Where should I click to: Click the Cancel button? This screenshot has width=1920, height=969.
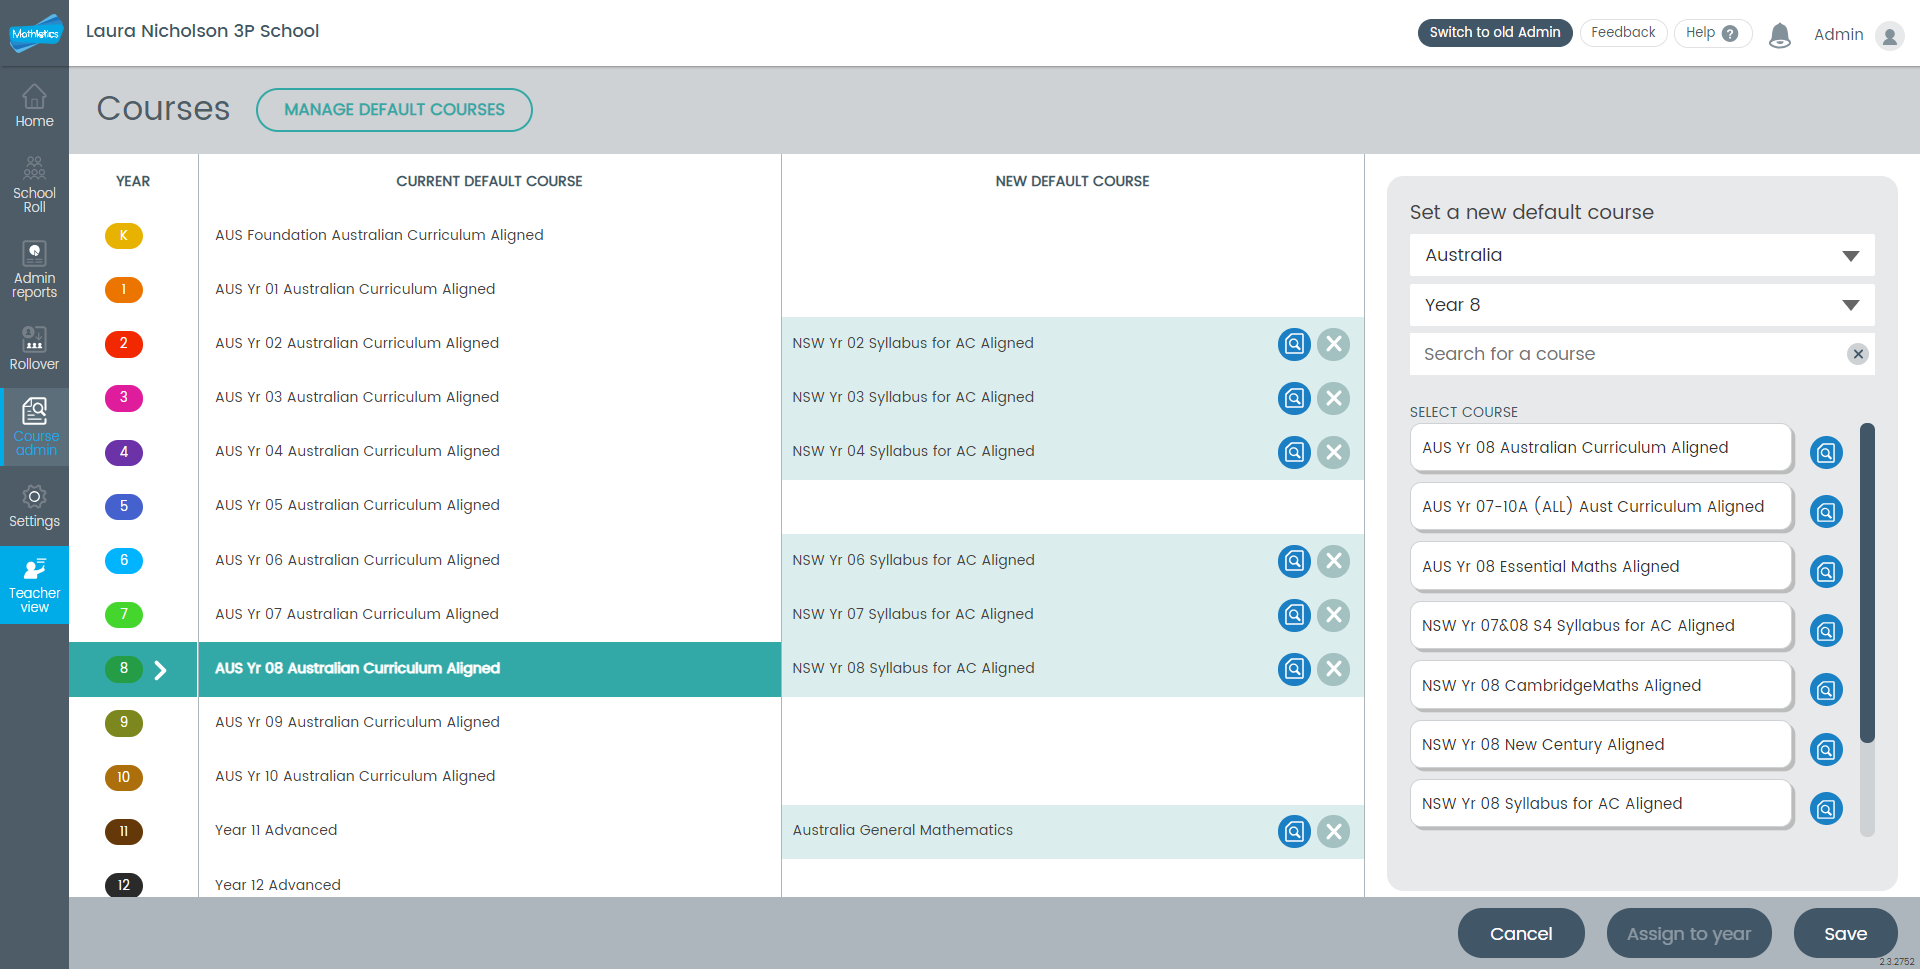coord(1521,934)
